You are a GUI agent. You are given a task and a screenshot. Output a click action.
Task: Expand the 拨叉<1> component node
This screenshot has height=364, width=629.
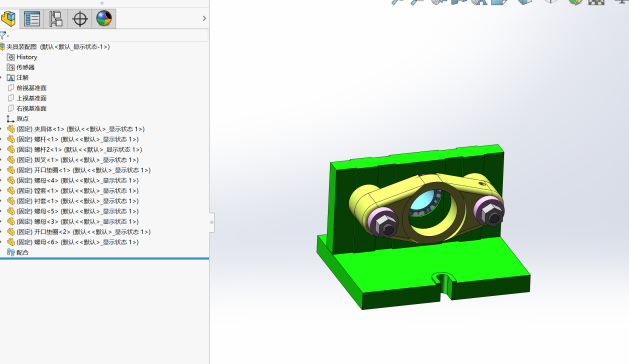(x=2, y=160)
